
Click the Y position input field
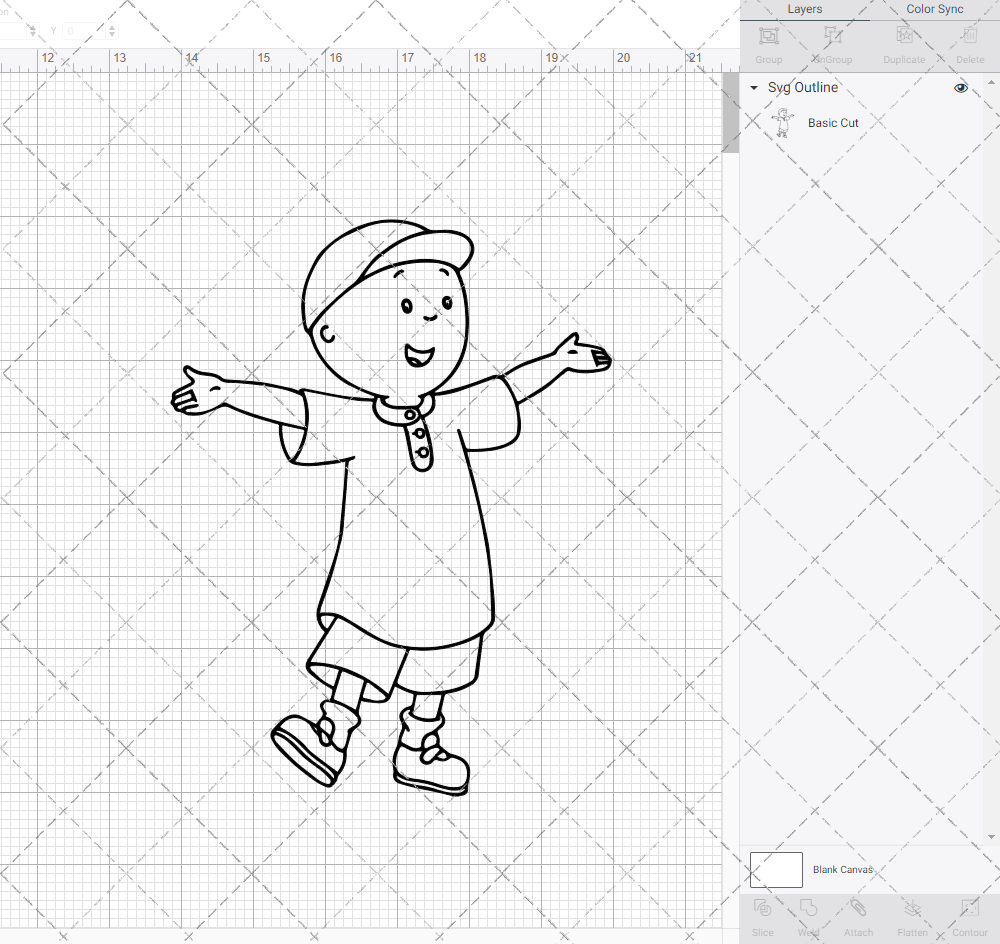point(84,31)
